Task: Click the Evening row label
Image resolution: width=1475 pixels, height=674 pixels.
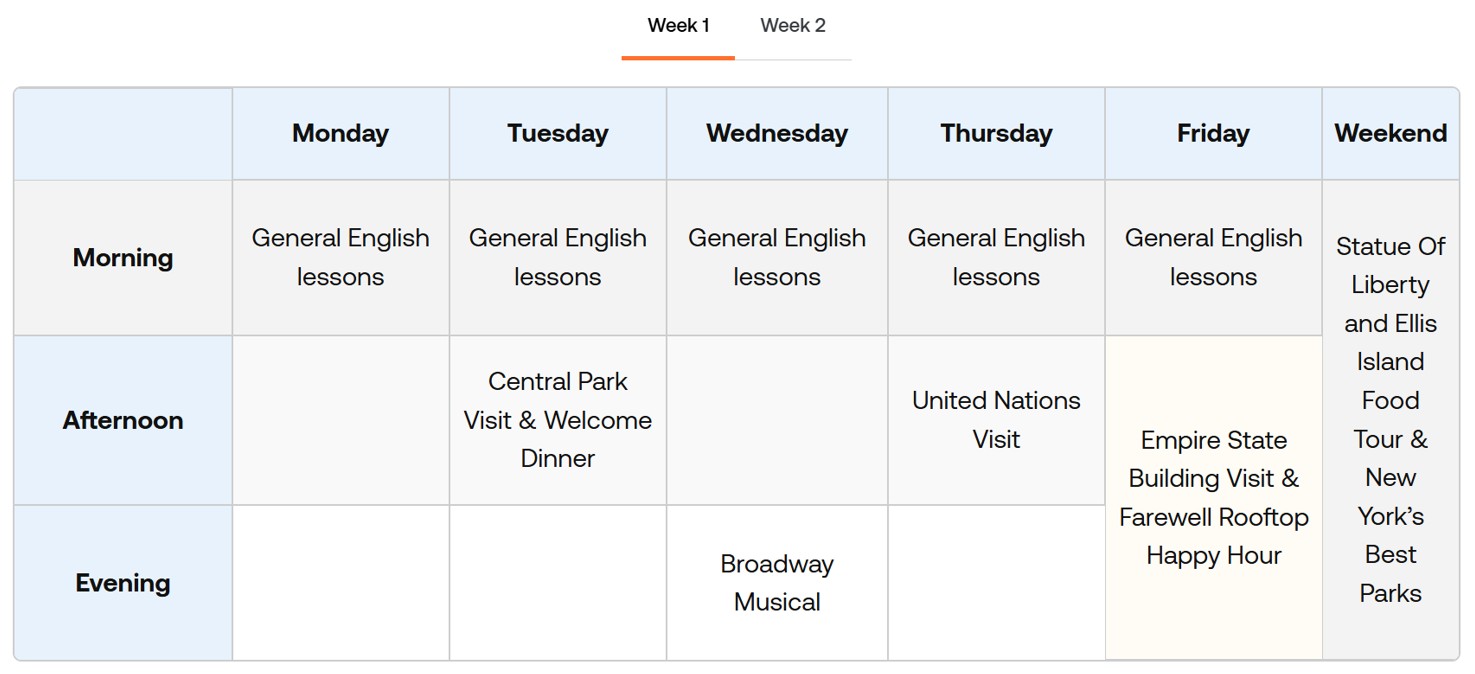Action: pyautogui.click(x=123, y=583)
